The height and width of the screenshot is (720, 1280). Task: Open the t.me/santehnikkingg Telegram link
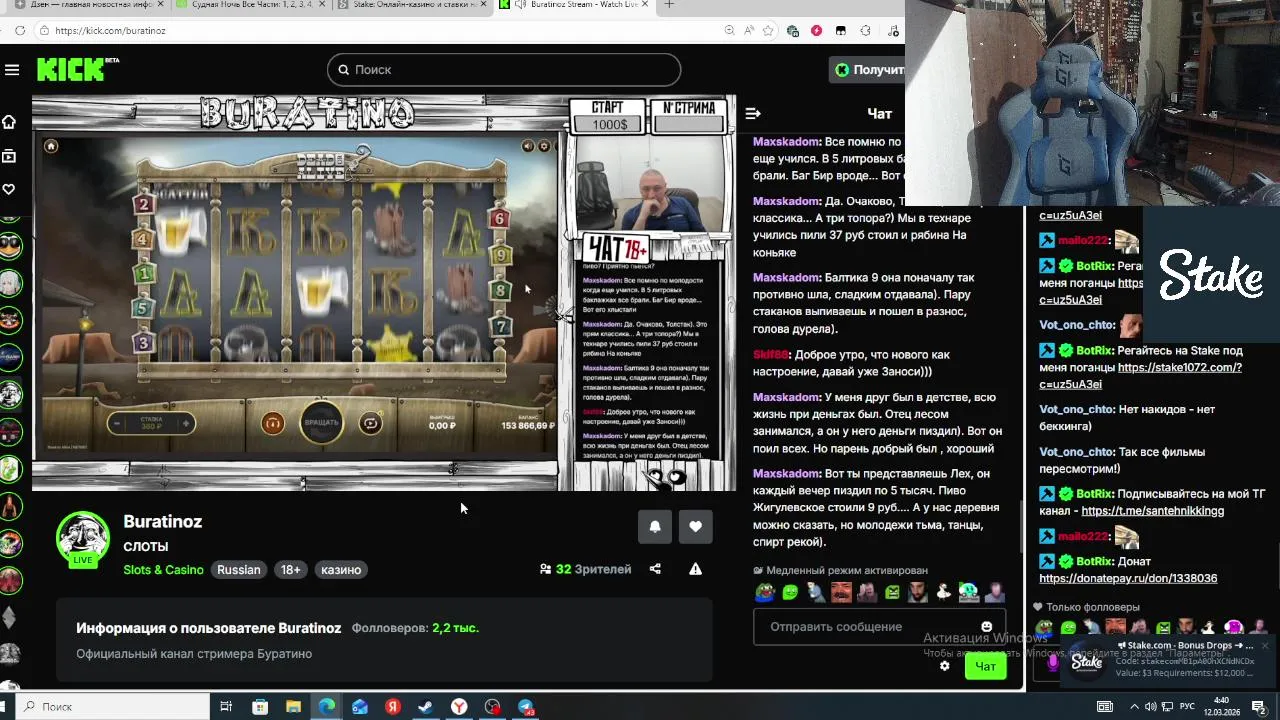point(1152,511)
